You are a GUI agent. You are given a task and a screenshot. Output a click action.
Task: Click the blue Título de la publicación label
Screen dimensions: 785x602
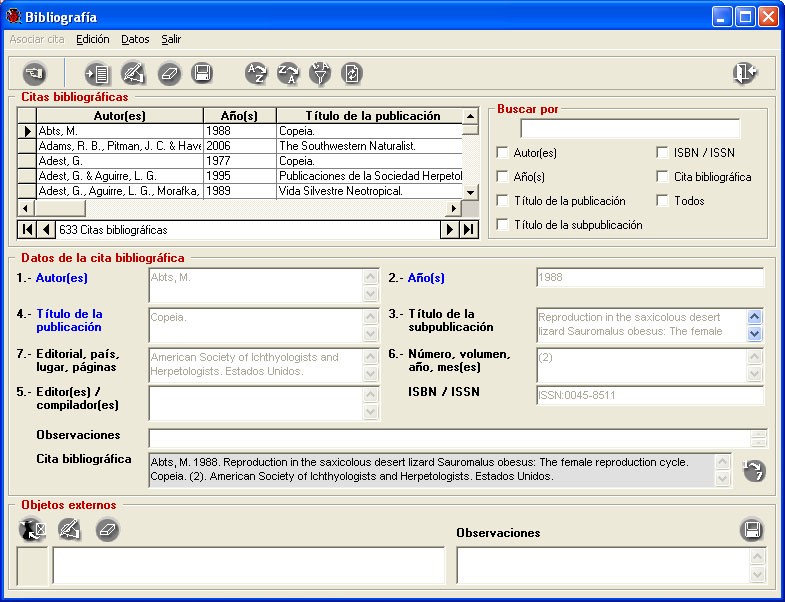69,321
